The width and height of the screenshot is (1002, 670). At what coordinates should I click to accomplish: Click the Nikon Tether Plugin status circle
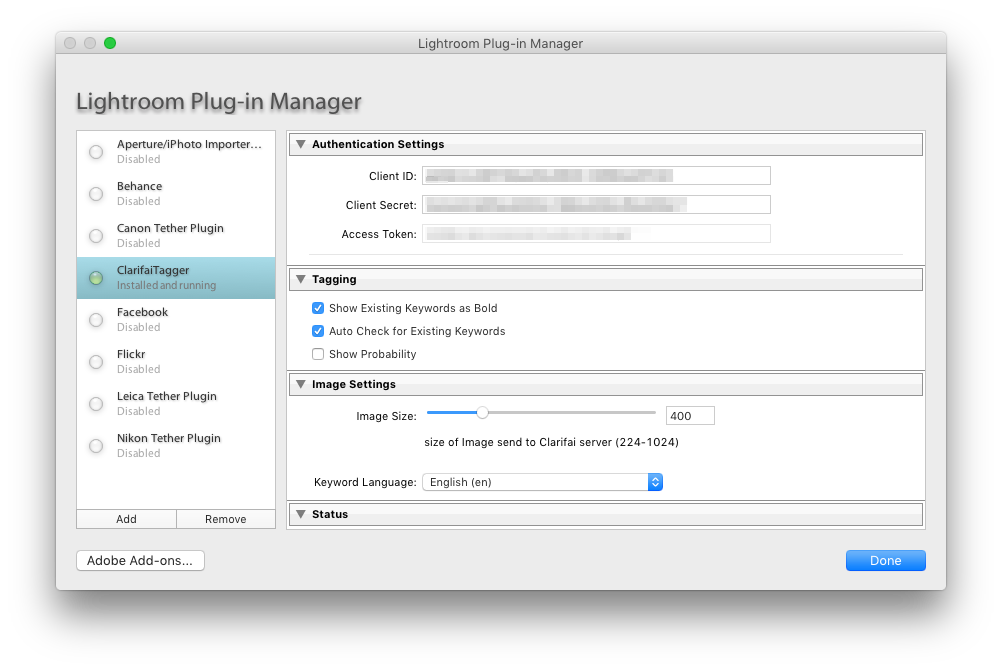[96, 446]
